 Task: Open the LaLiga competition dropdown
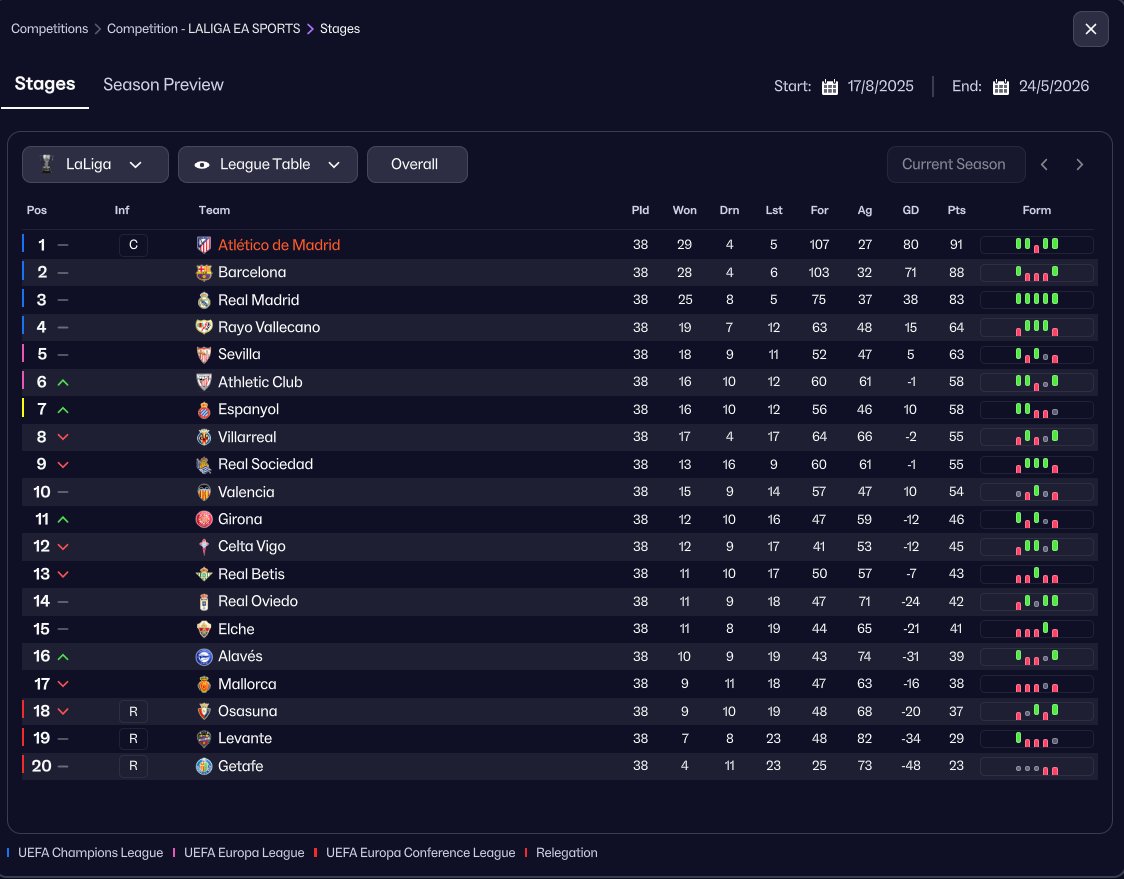[x=95, y=165]
